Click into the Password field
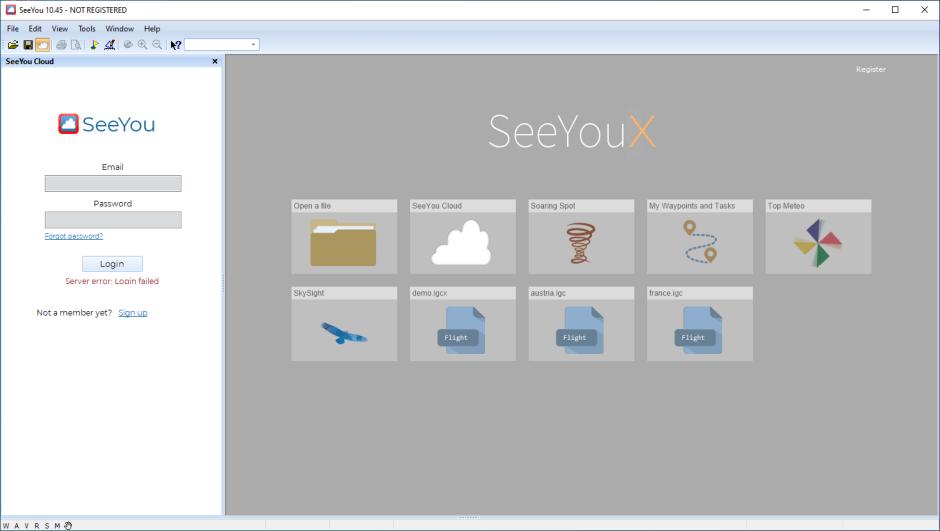The width and height of the screenshot is (940, 531). pyautogui.click(x=113, y=220)
